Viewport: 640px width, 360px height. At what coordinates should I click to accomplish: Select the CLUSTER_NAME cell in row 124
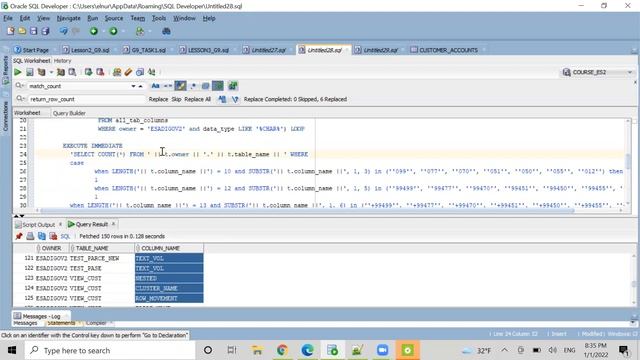169,288
